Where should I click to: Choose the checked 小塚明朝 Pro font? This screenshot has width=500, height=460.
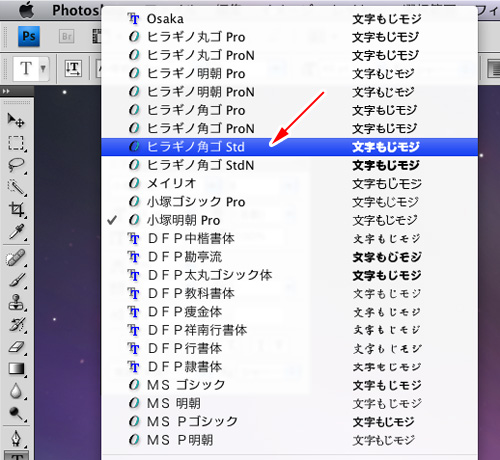click(289, 220)
